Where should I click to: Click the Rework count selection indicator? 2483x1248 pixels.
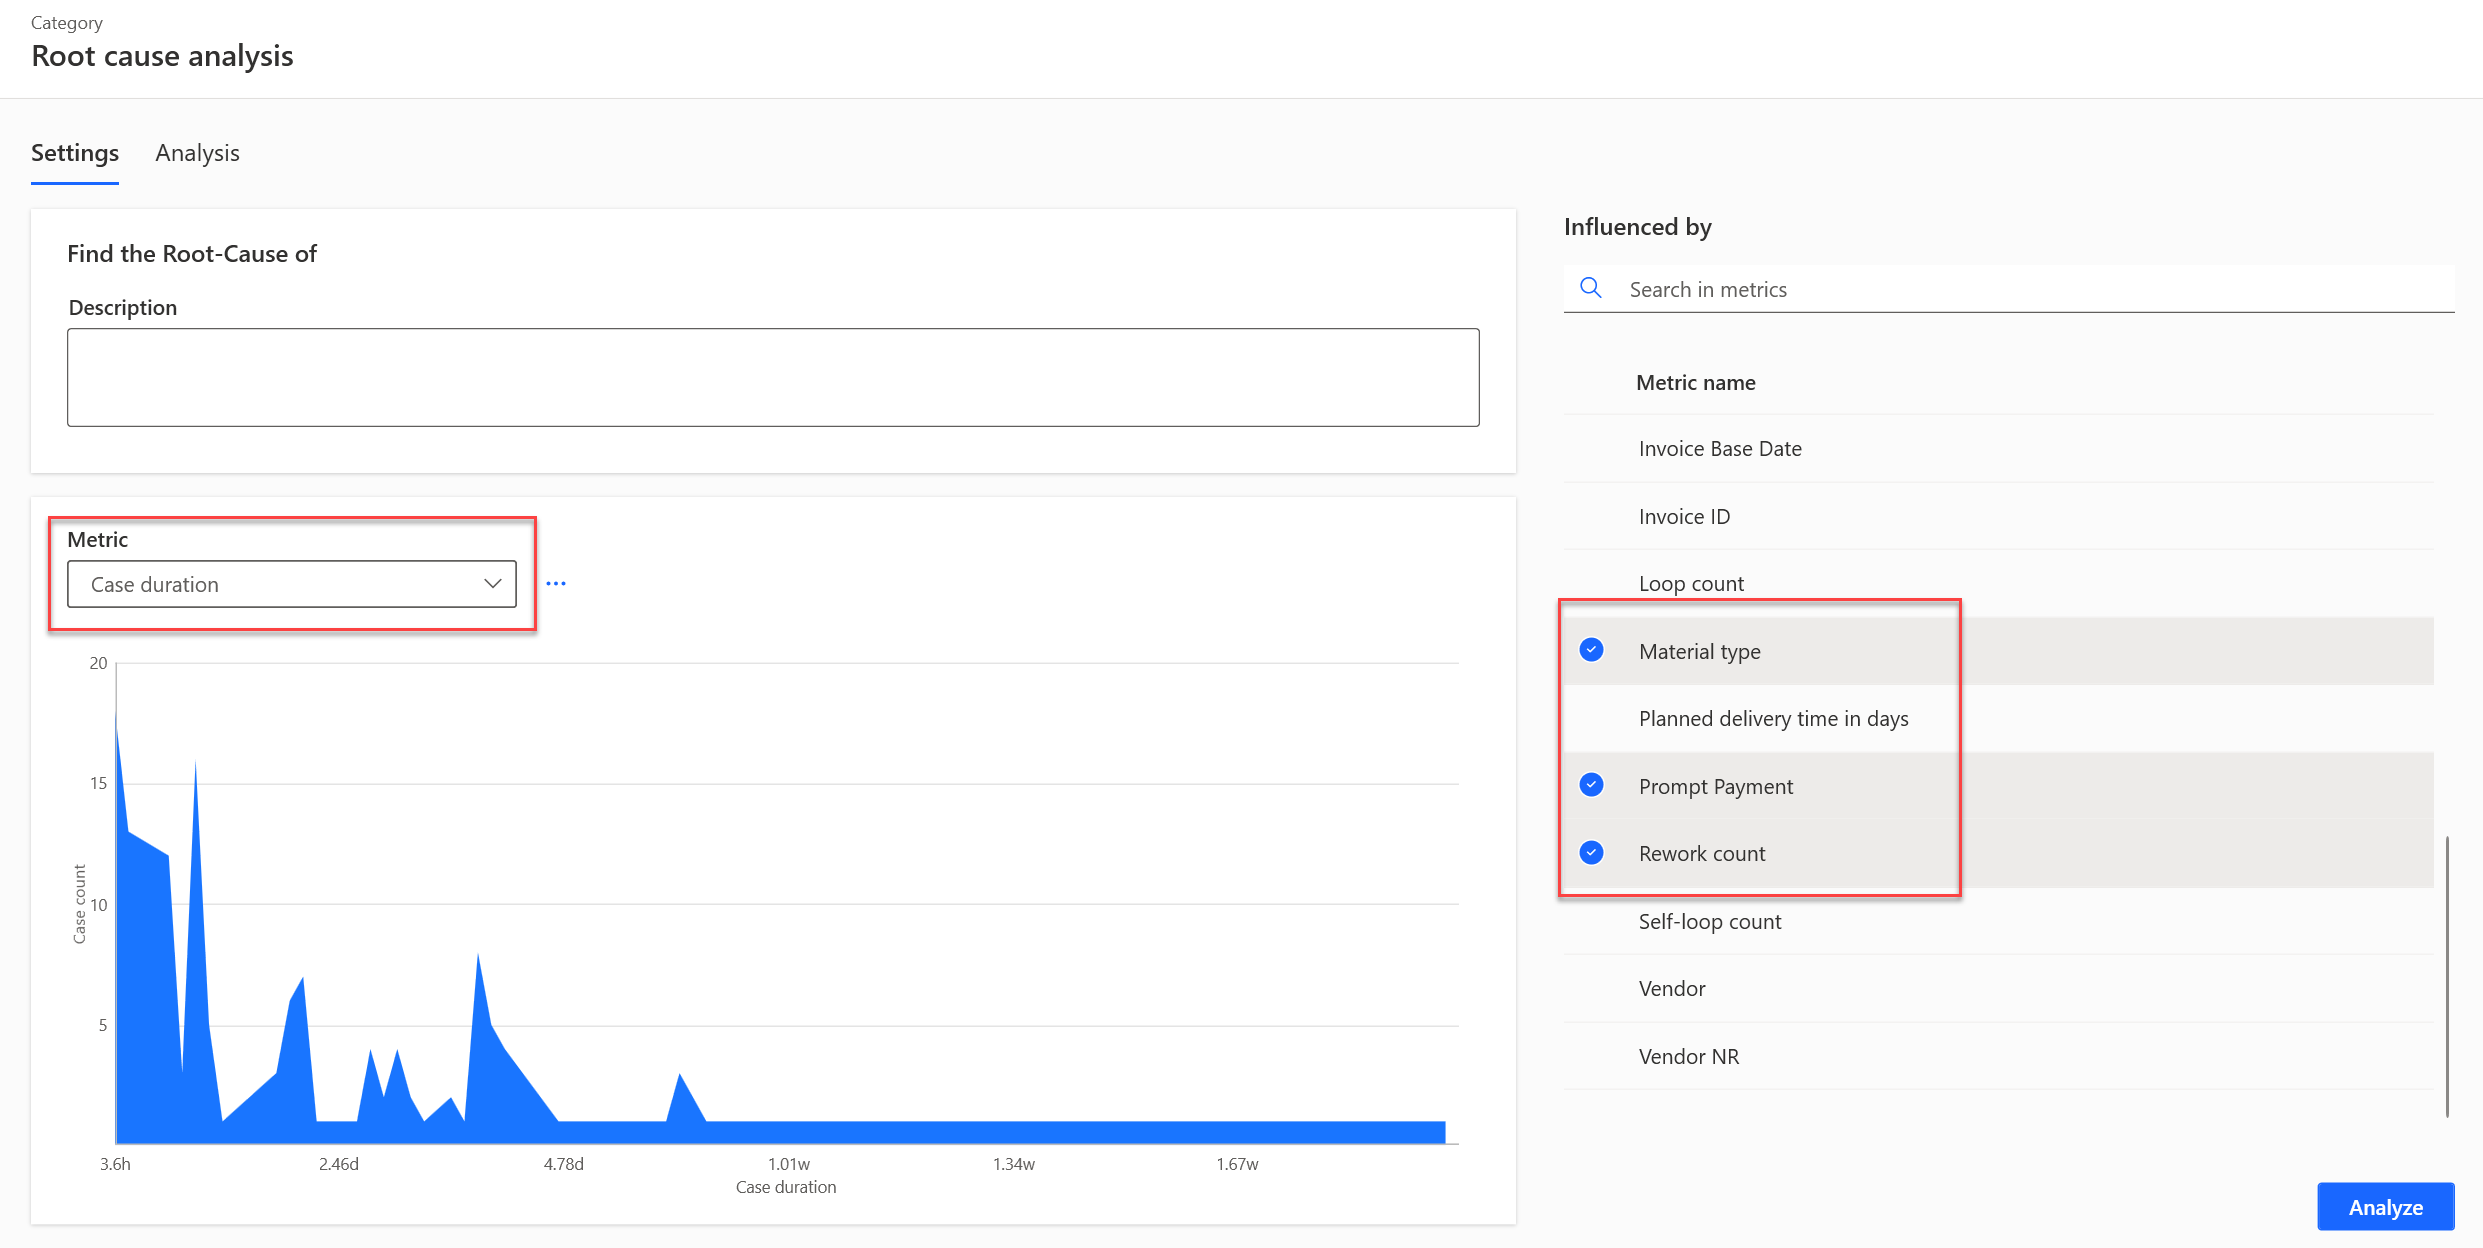[x=1590, y=852]
